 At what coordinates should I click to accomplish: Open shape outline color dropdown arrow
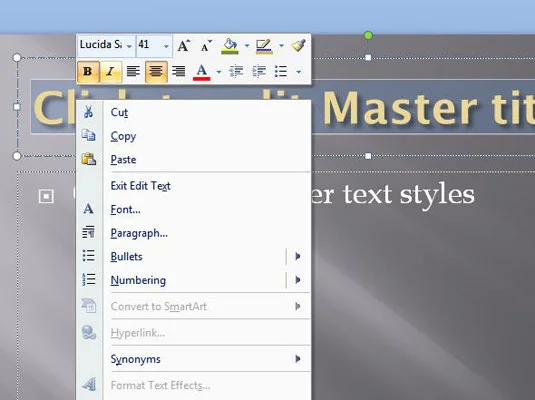coord(281,45)
